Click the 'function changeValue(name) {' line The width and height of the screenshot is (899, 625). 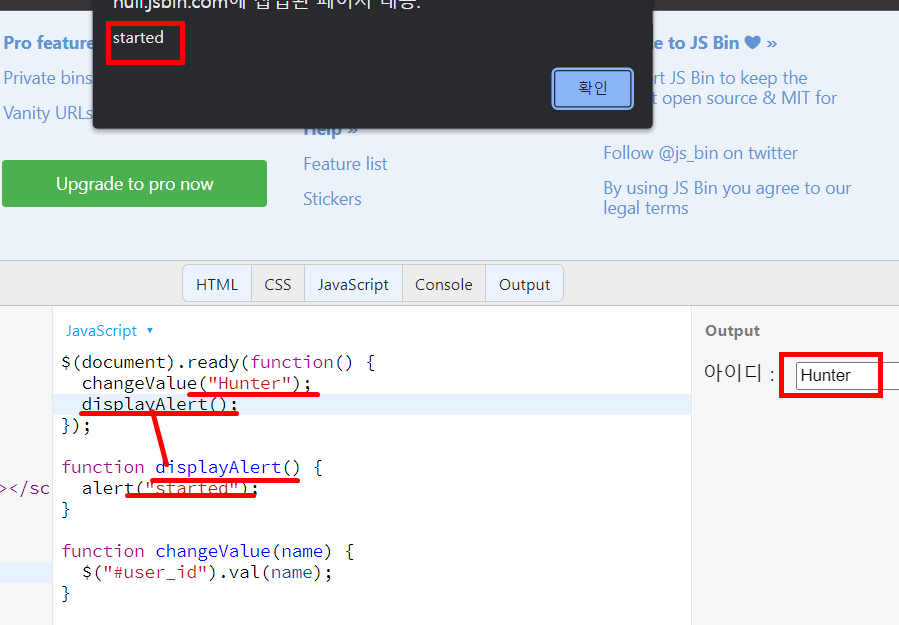tap(208, 551)
